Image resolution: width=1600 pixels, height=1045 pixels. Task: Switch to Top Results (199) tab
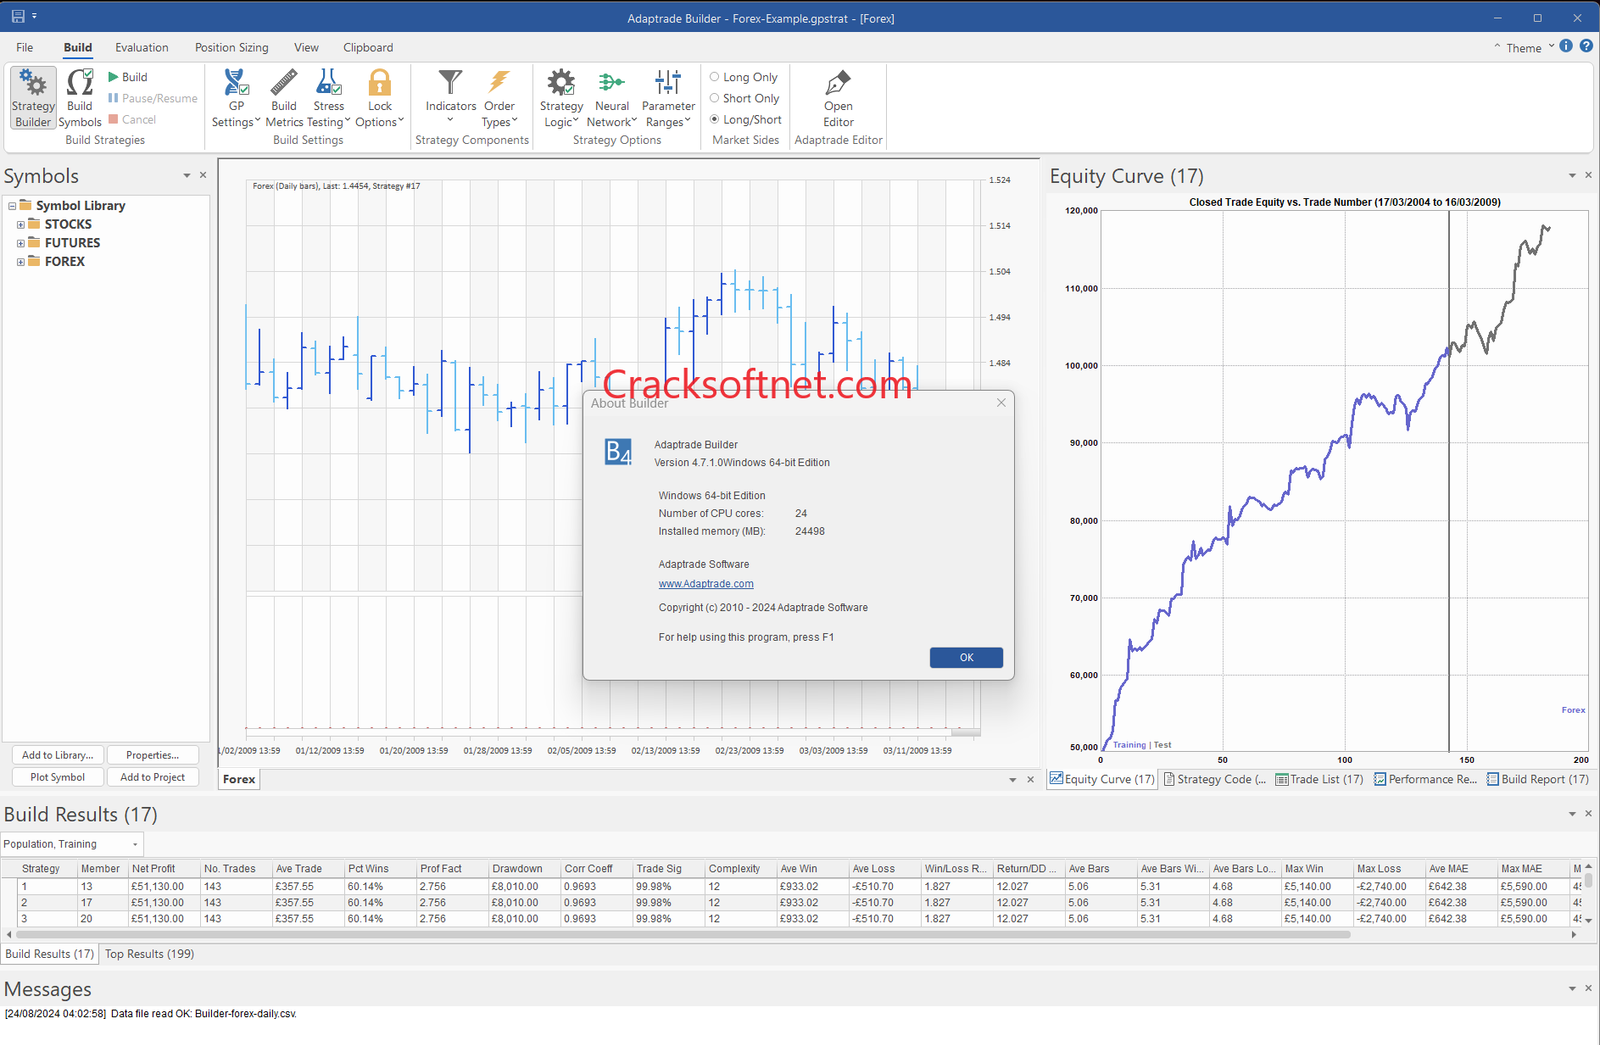coord(150,954)
